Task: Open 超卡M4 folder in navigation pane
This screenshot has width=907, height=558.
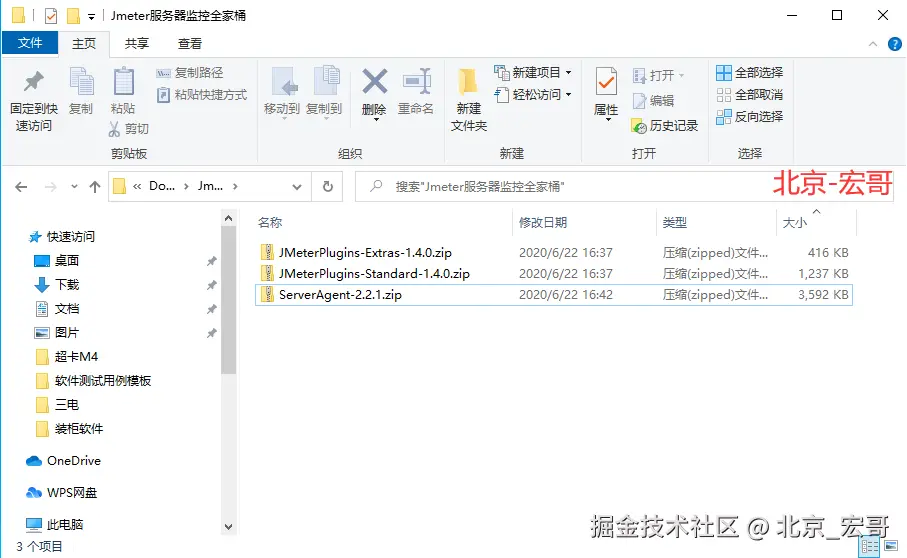Action: [x=76, y=357]
